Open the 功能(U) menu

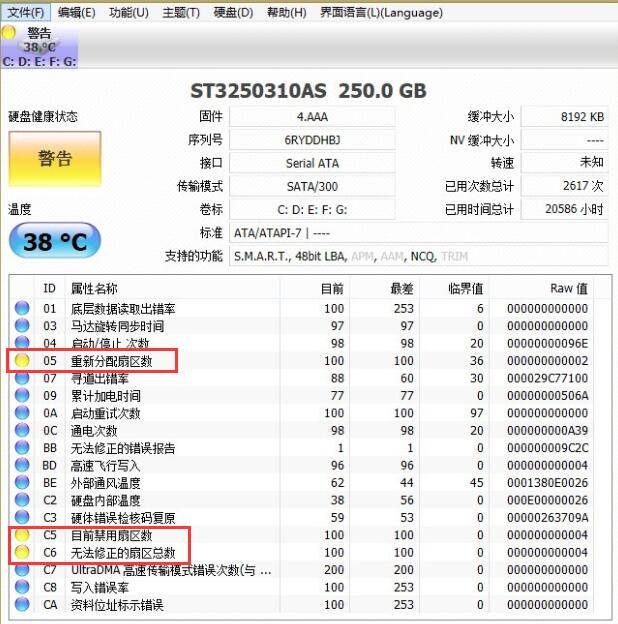coord(128,12)
